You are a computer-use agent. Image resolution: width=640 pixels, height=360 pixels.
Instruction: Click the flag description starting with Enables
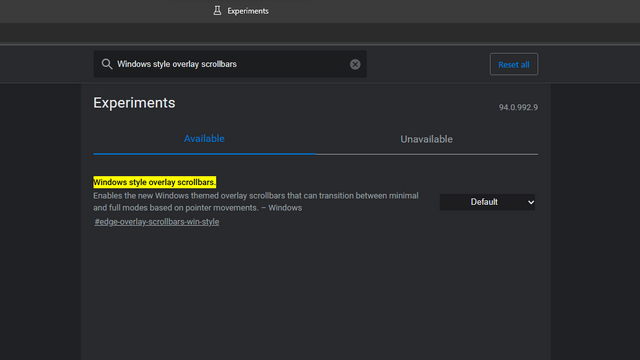[x=256, y=202]
